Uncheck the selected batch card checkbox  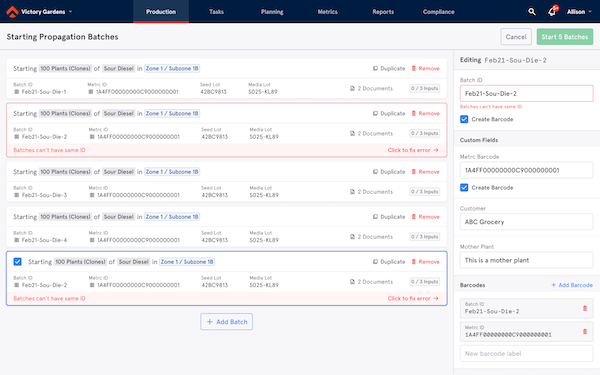[17, 262]
